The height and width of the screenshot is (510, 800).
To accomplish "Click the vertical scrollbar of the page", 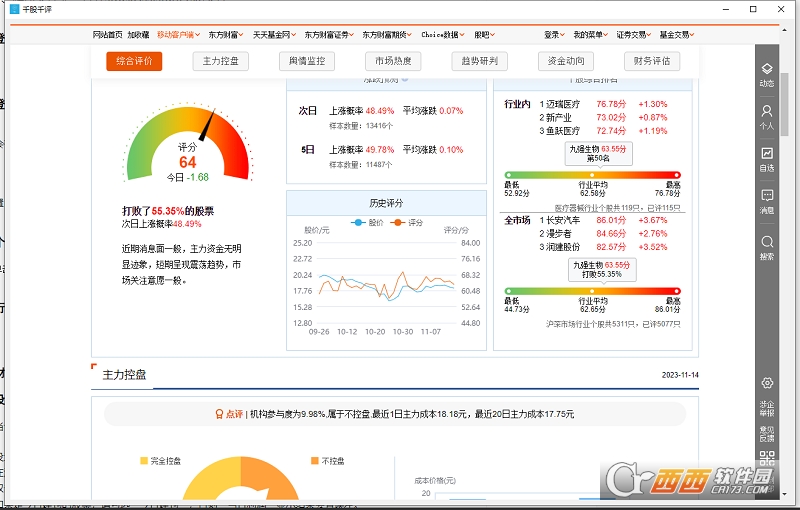I will click(784, 105).
